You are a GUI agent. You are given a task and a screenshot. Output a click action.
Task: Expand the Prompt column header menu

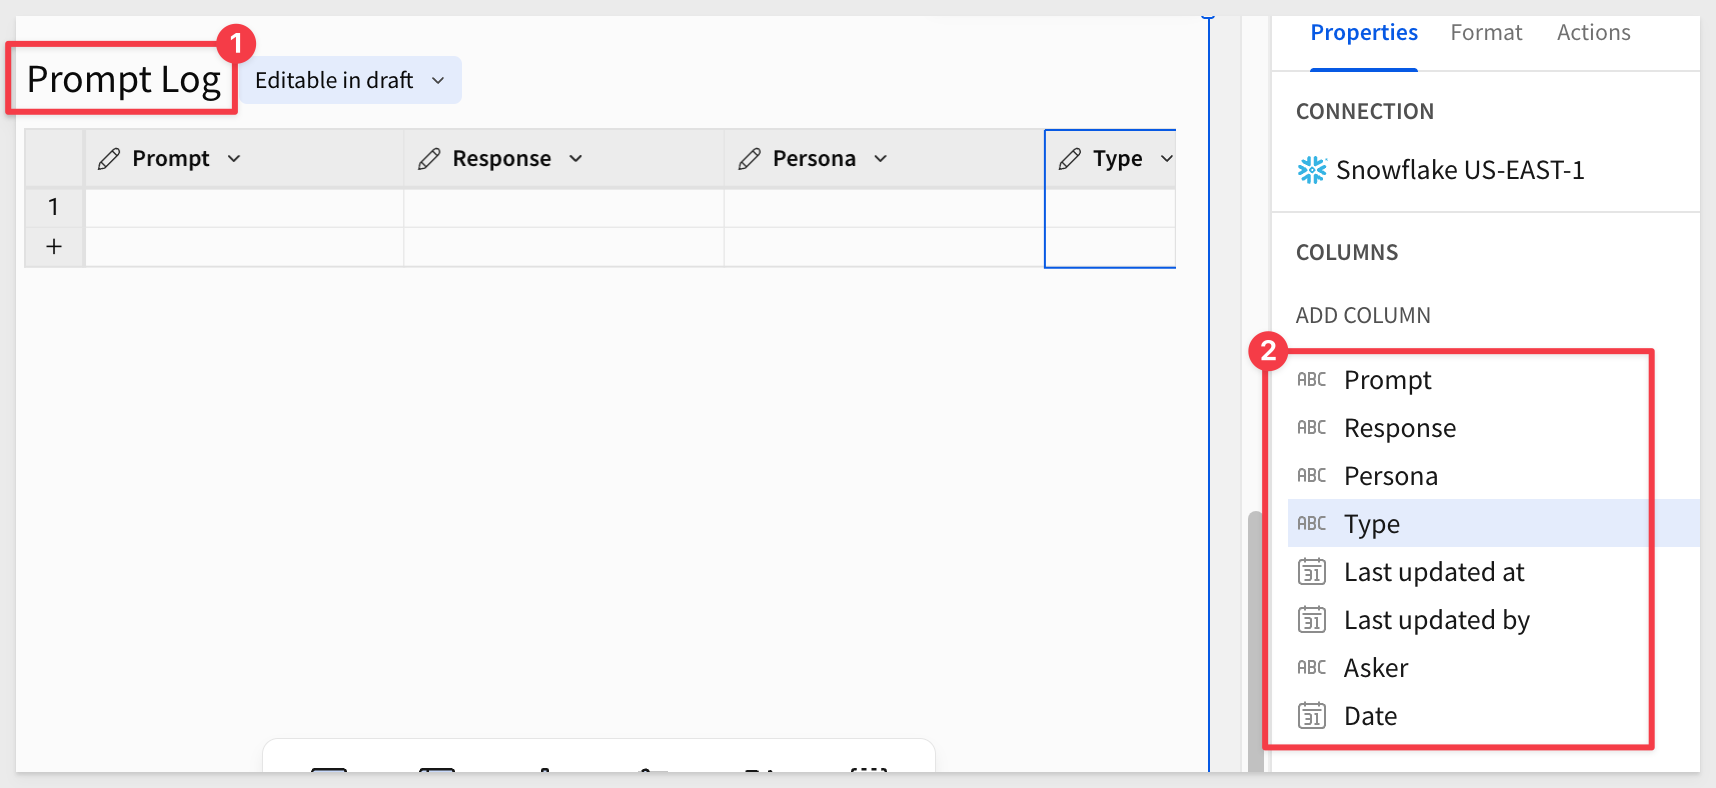(234, 159)
